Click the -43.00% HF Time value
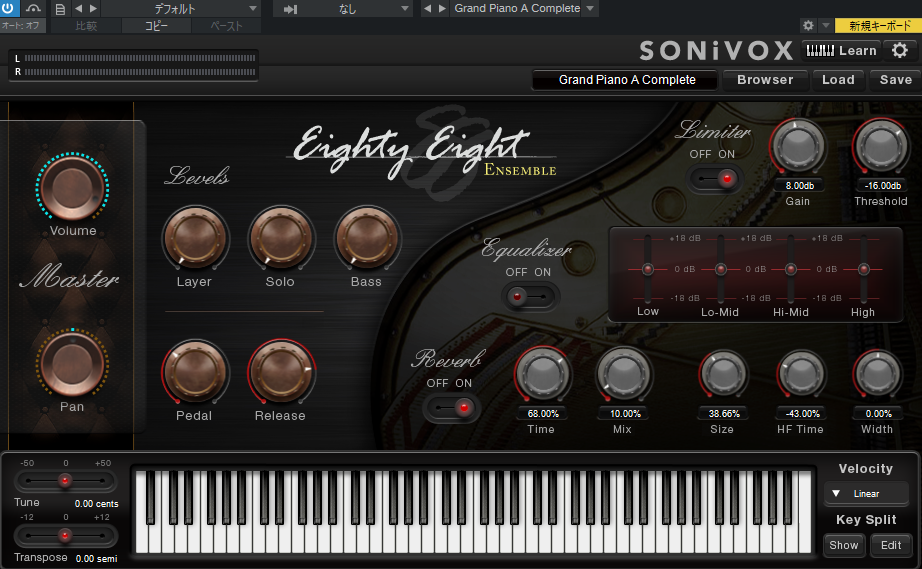This screenshot has height=569, width=922. click(803, 414)
